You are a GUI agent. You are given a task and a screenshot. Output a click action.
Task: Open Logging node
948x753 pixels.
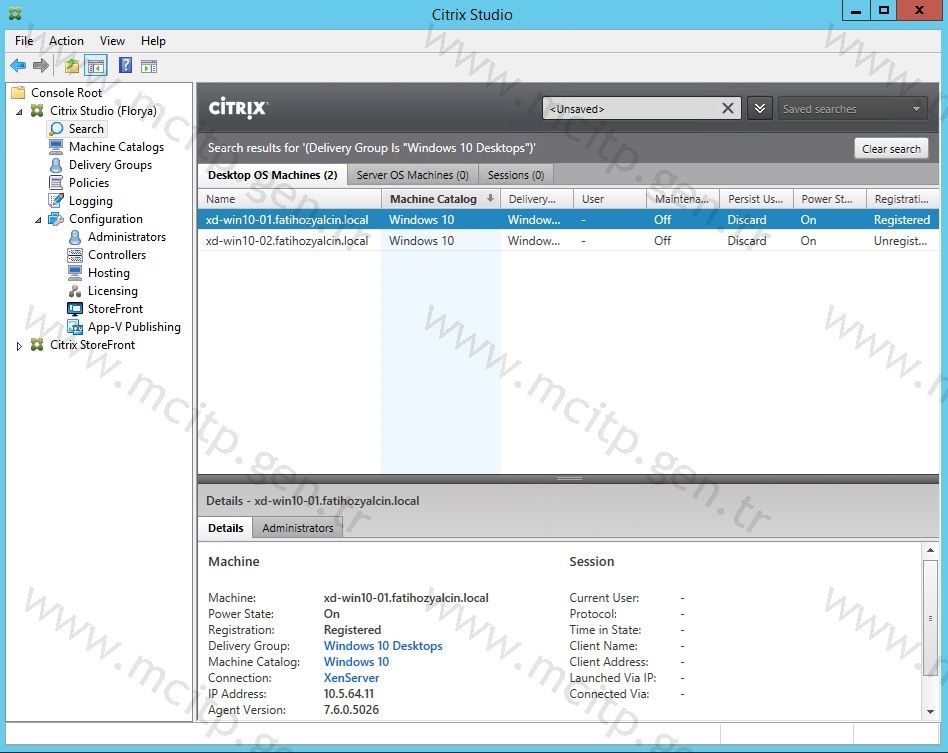point(90,201)
